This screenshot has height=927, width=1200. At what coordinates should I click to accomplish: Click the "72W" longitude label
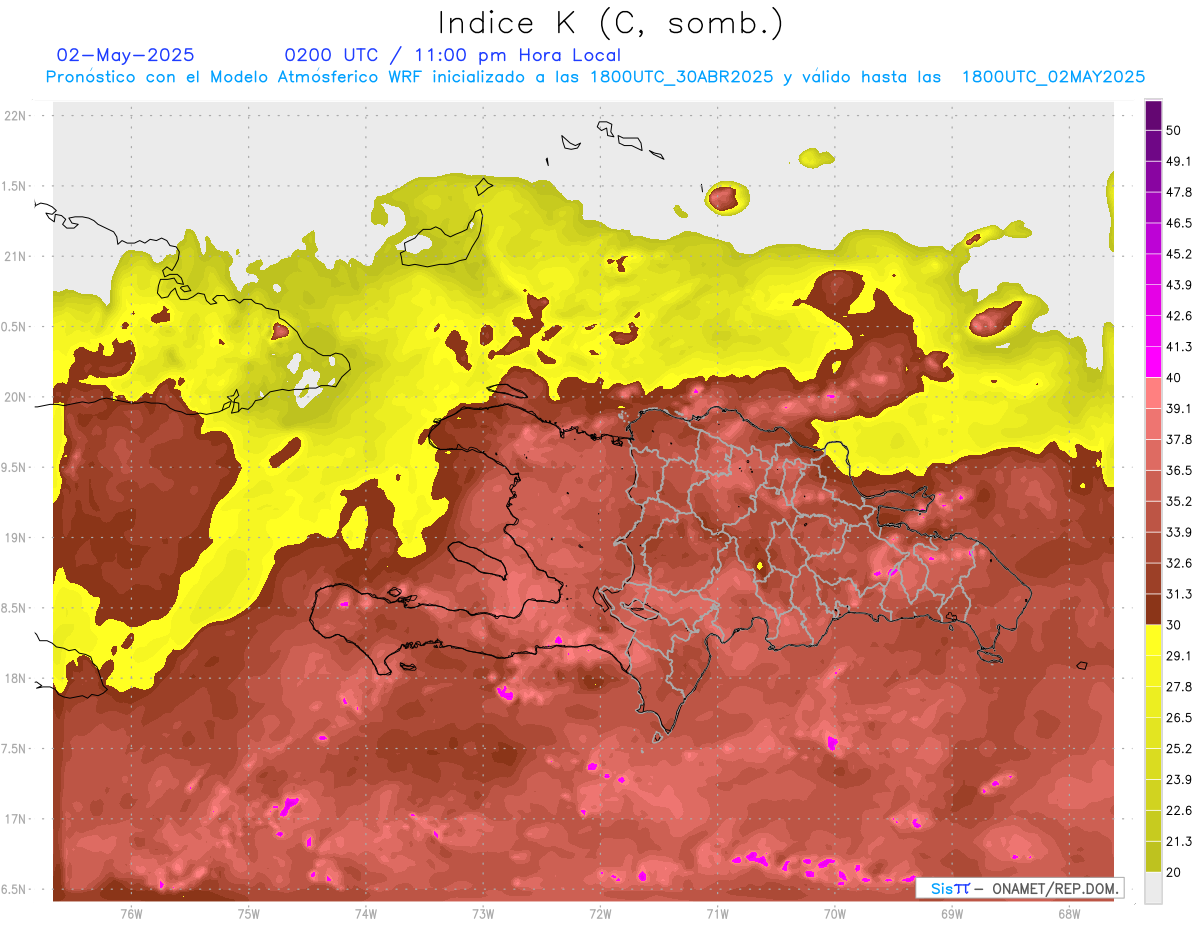(600, 914)
